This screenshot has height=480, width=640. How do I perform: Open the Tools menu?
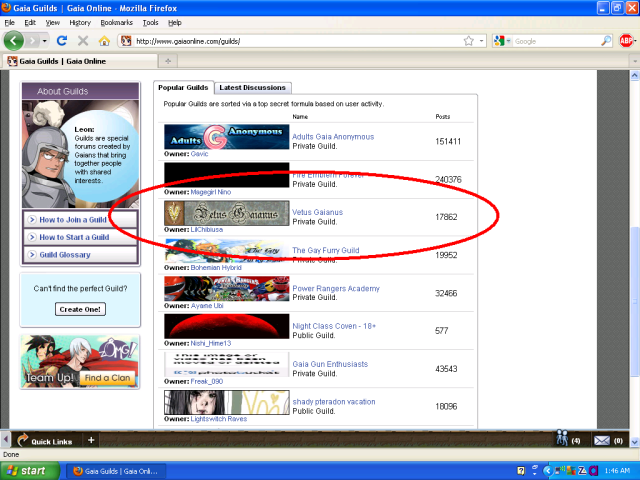[150, 22]
